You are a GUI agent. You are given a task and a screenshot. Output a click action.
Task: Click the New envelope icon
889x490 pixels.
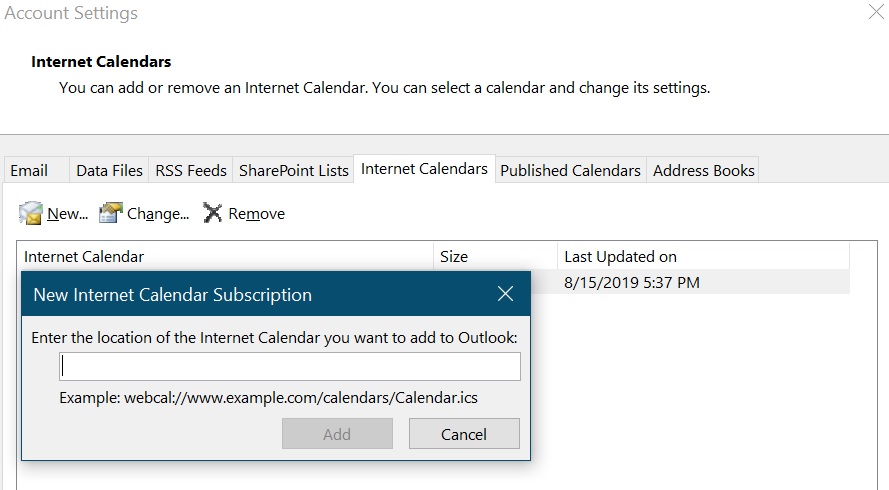click(x=31, y=213)
